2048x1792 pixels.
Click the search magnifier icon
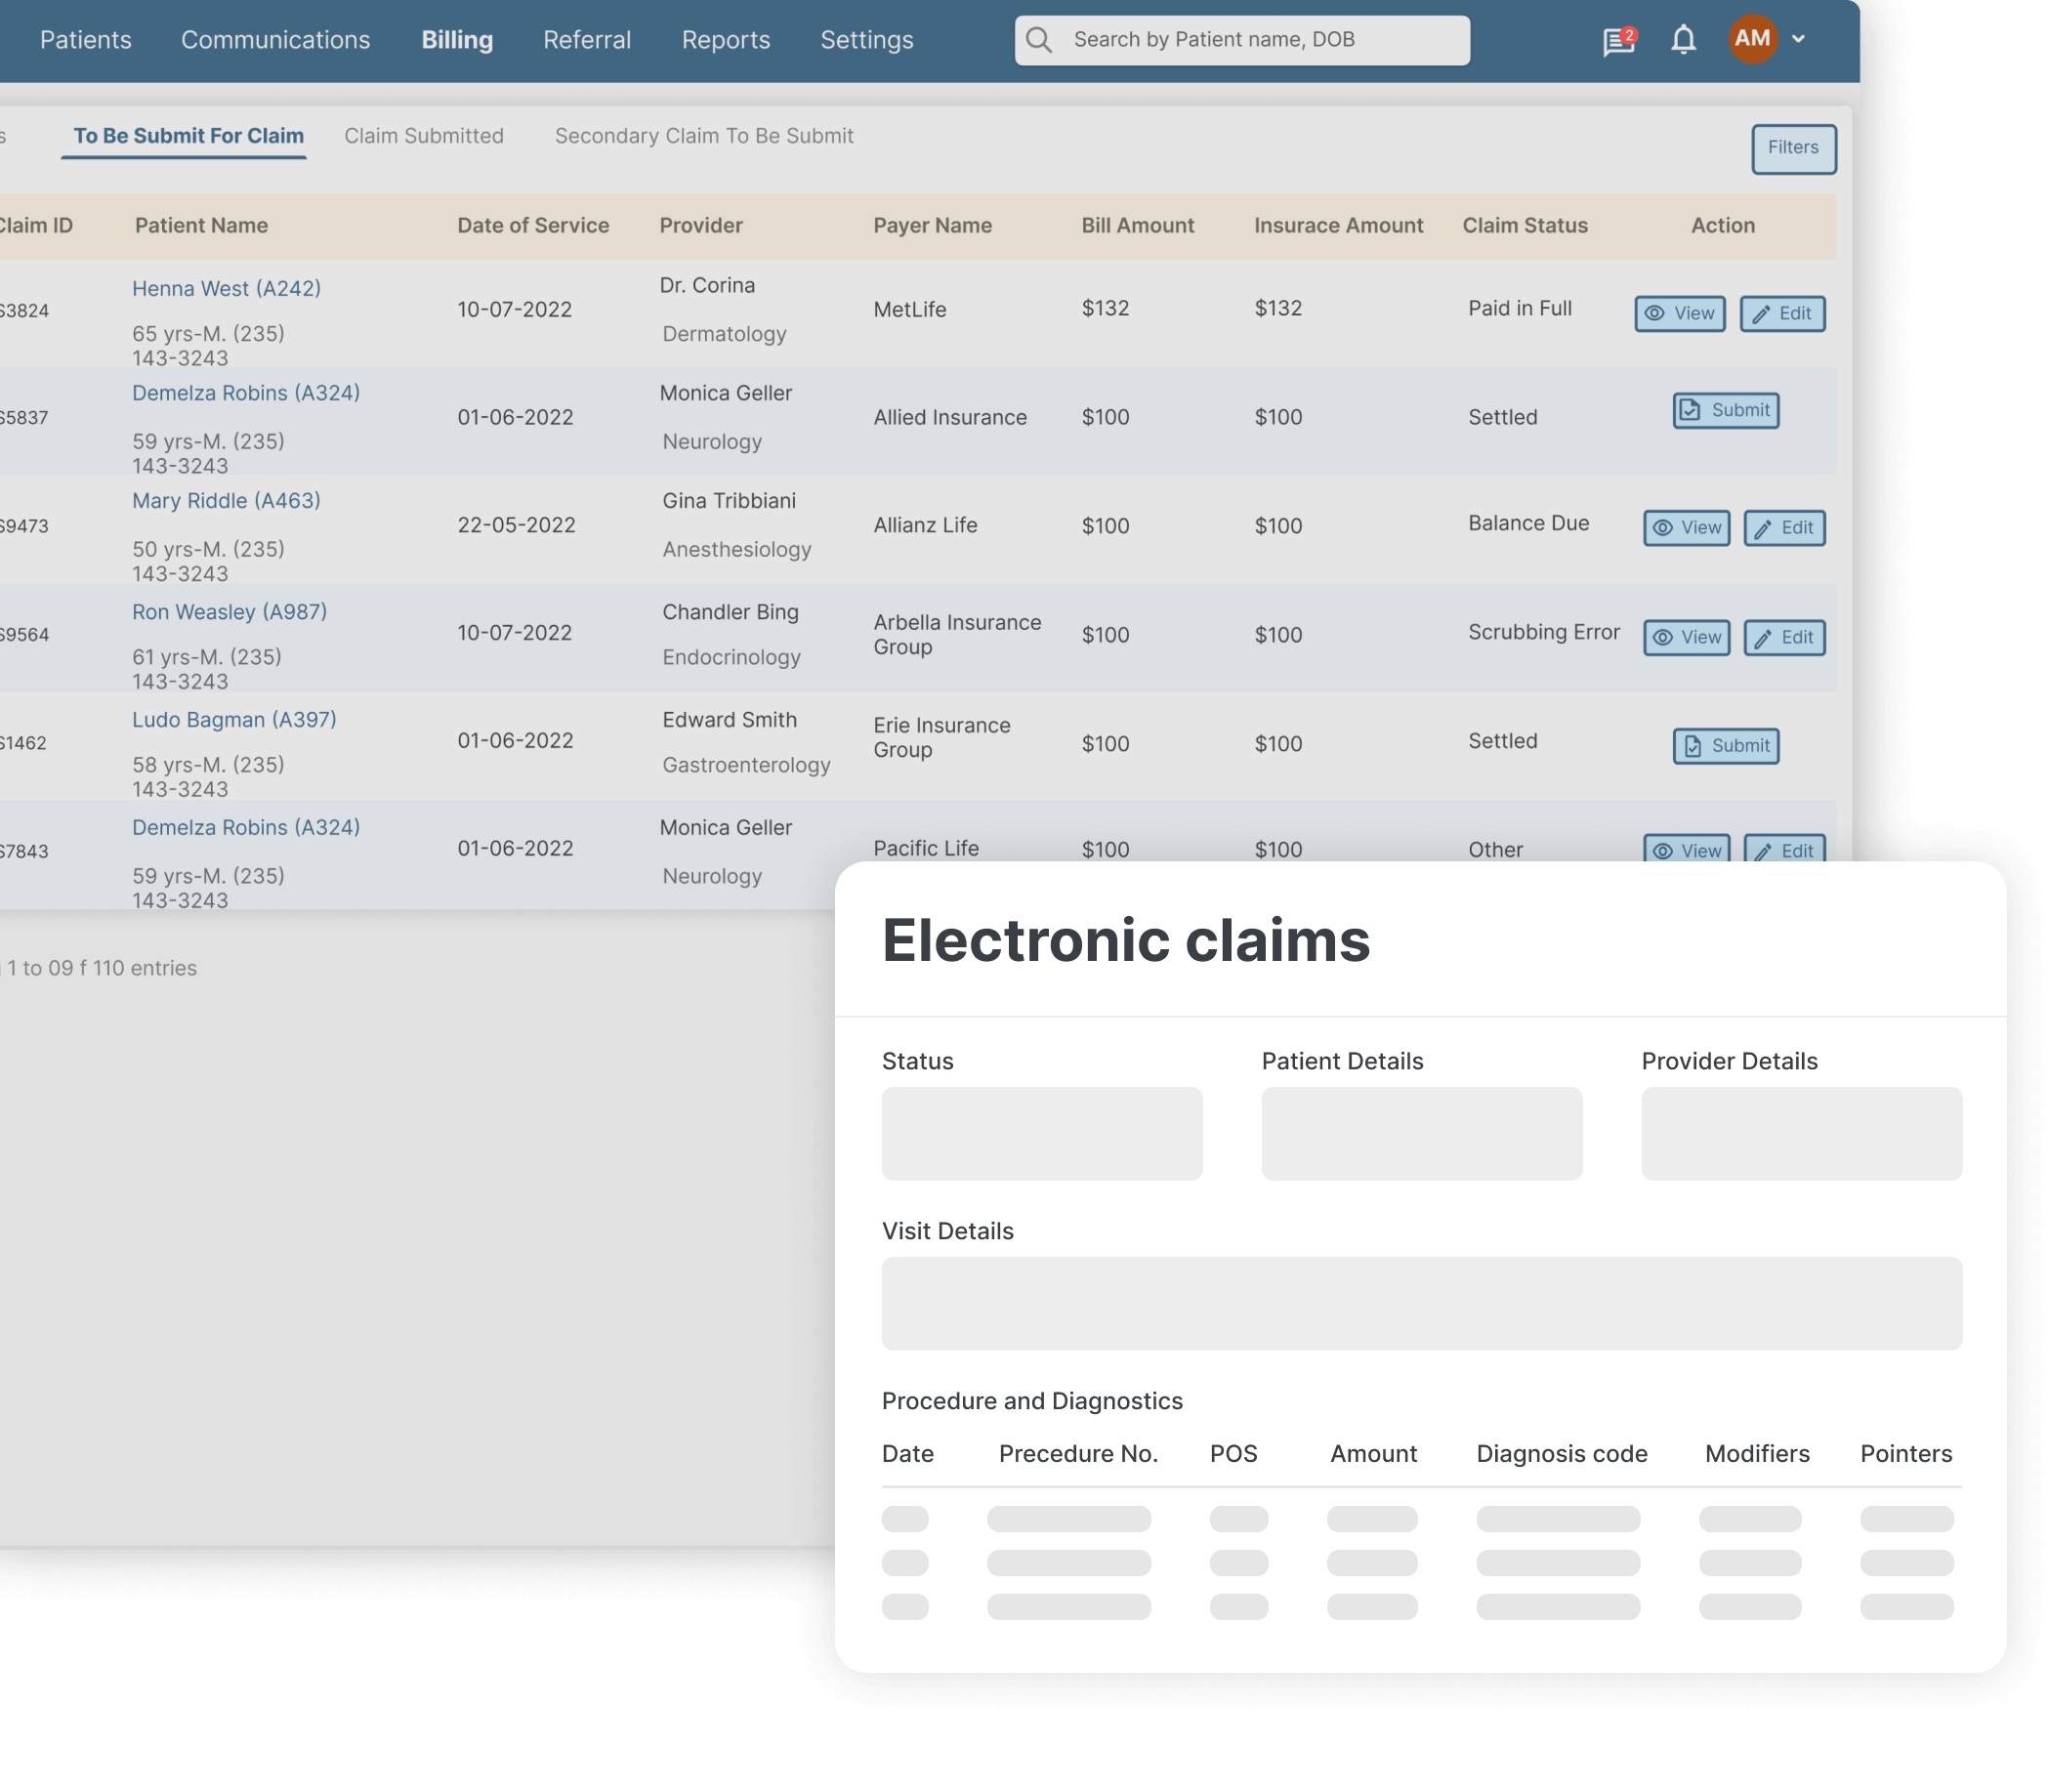[1039, 40]
